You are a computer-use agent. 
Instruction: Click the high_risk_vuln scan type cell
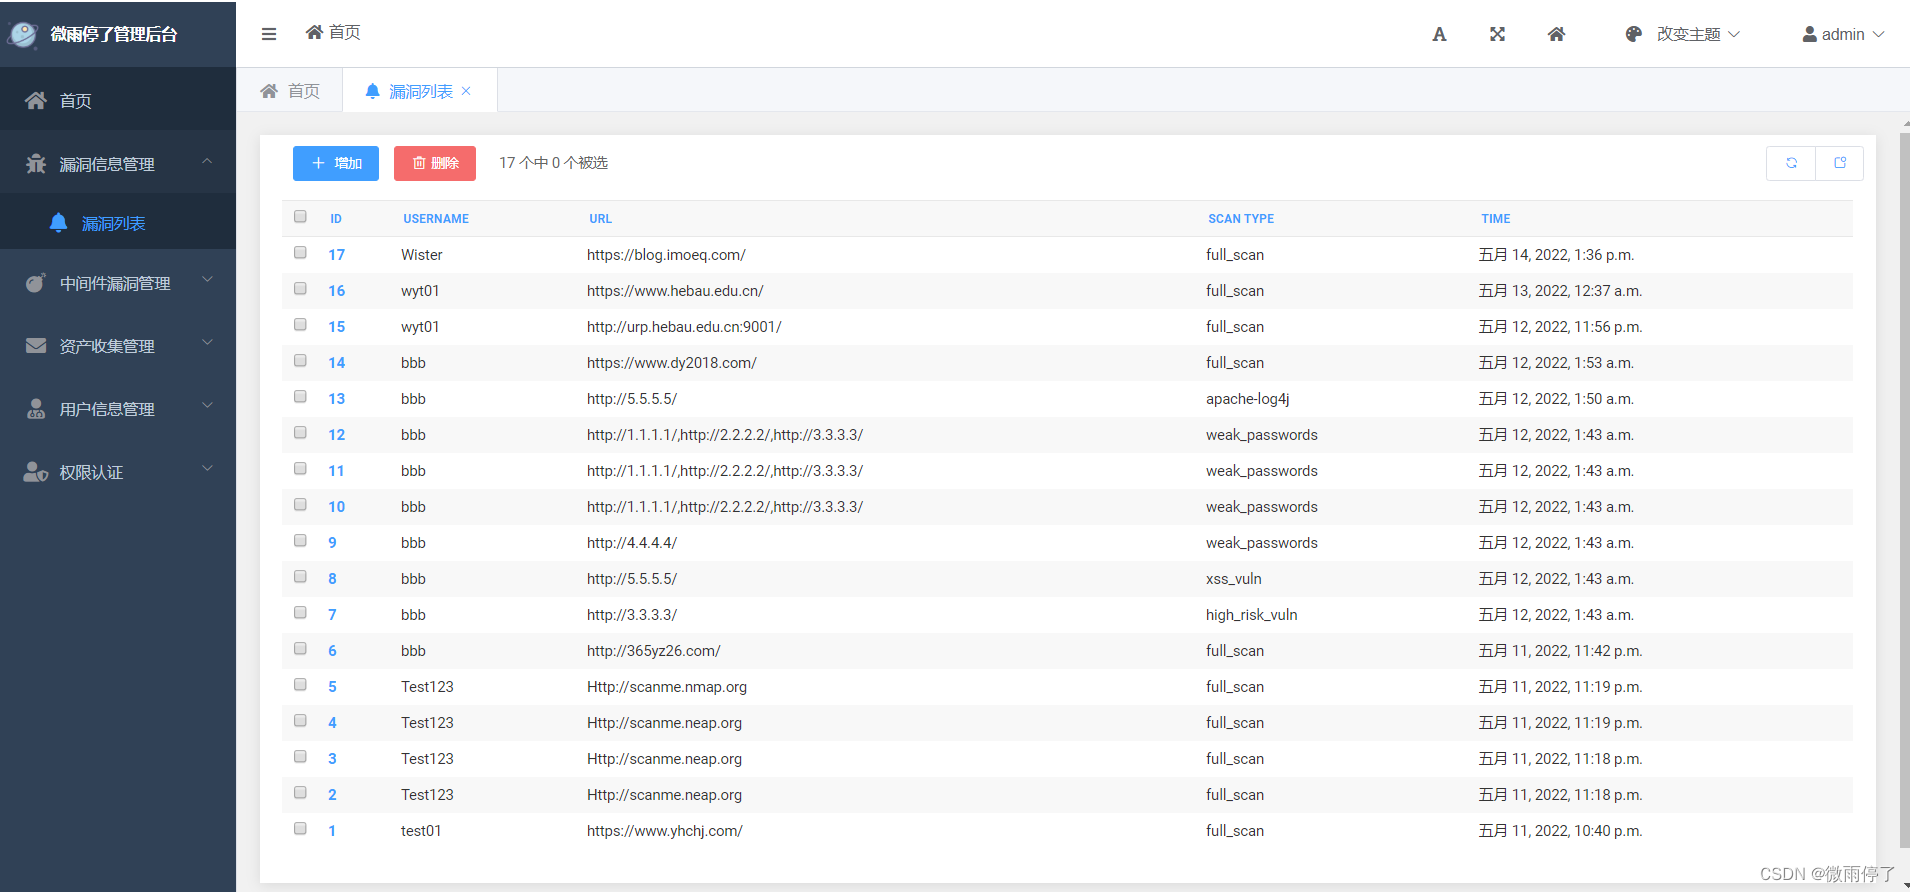(x=1251, y=615)
